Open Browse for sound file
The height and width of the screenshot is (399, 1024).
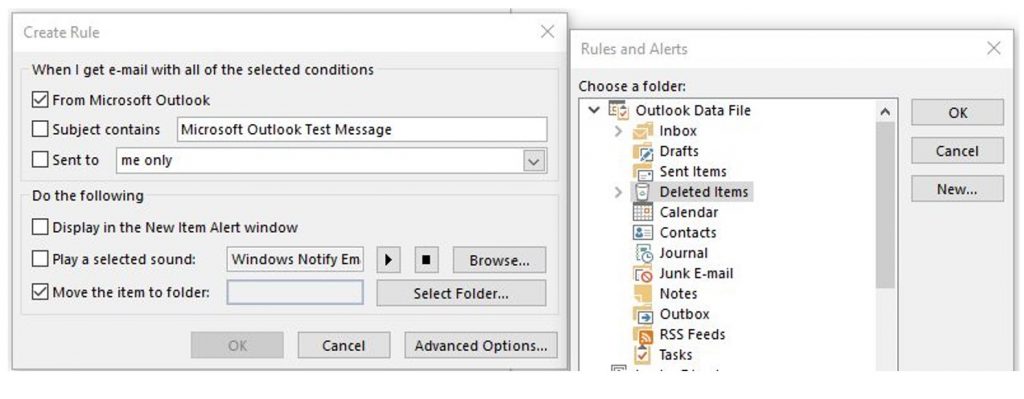pos(500,260)
